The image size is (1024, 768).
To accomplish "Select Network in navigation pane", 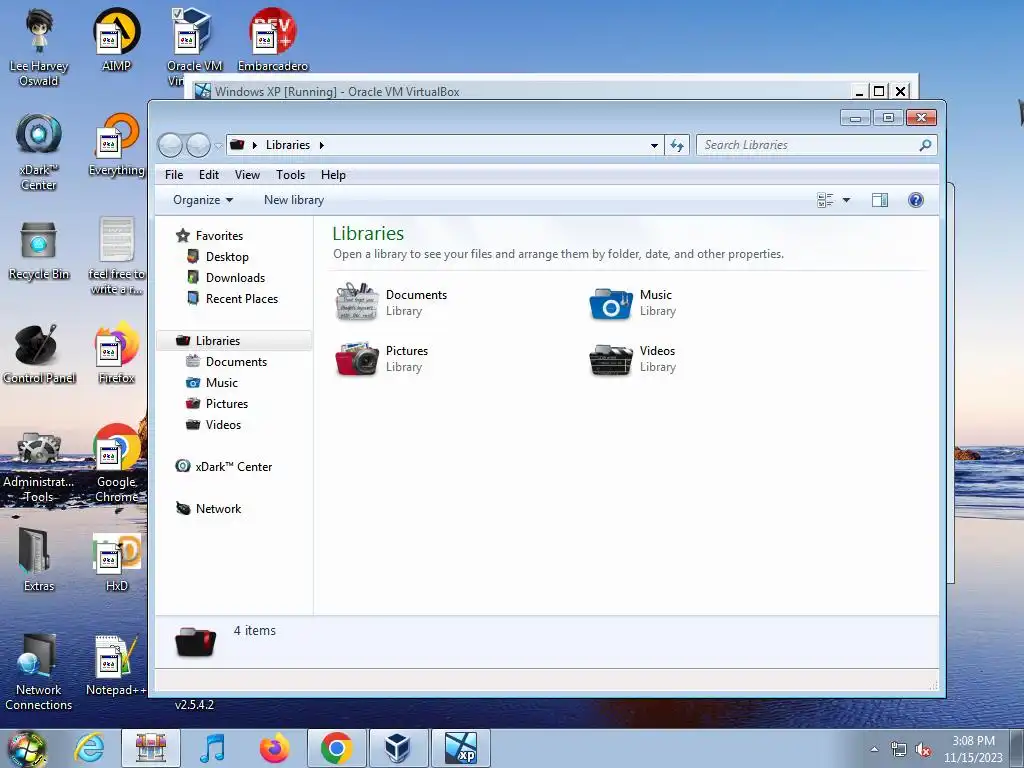I will click(209, 508).
